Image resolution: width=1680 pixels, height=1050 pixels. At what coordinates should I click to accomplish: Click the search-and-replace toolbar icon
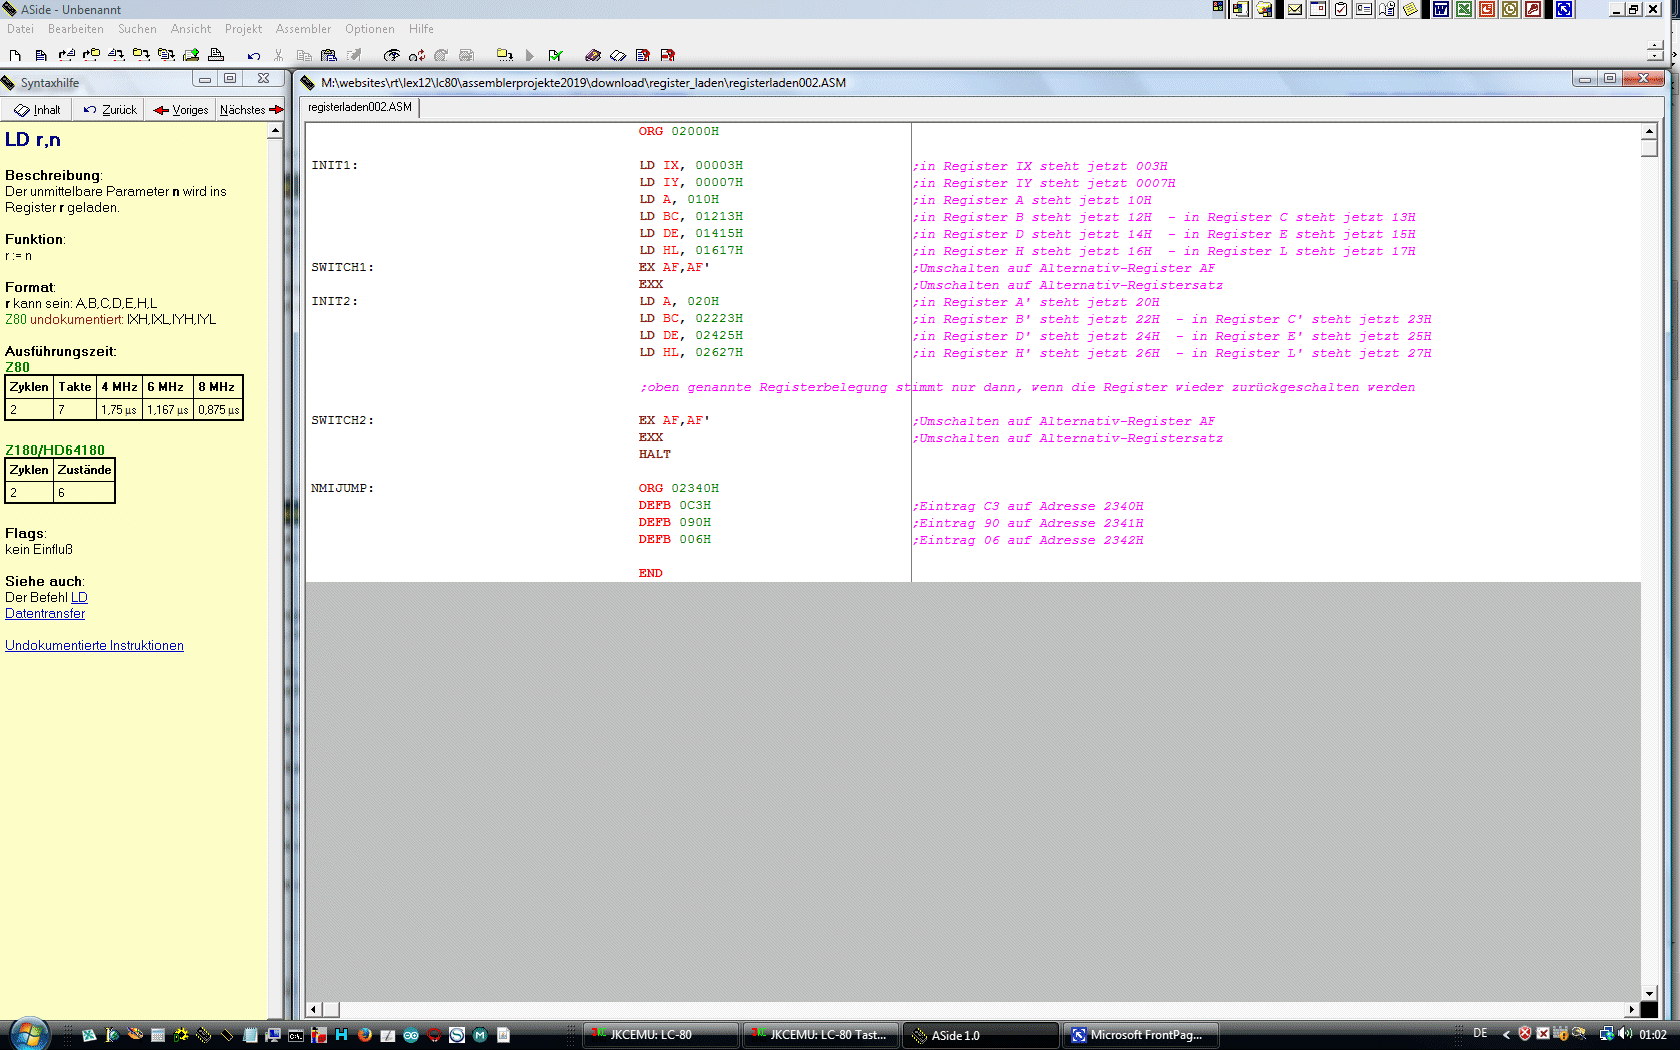coord(417,55)
